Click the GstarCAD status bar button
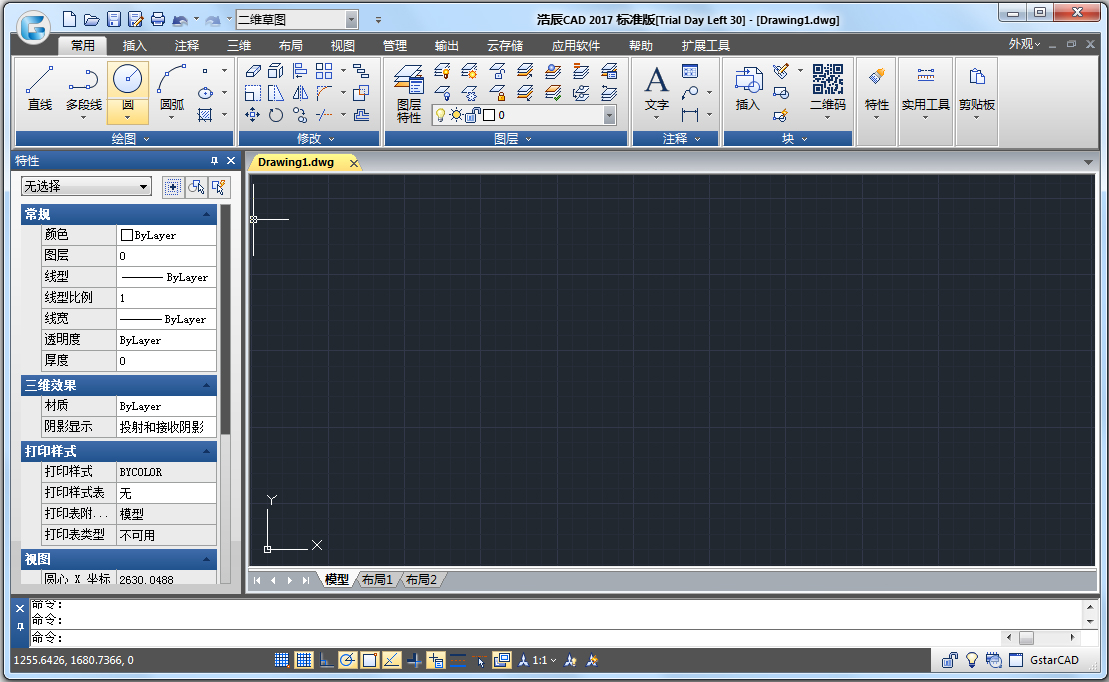Viewport: 1109px width, 682px height. pos(1054,660)
